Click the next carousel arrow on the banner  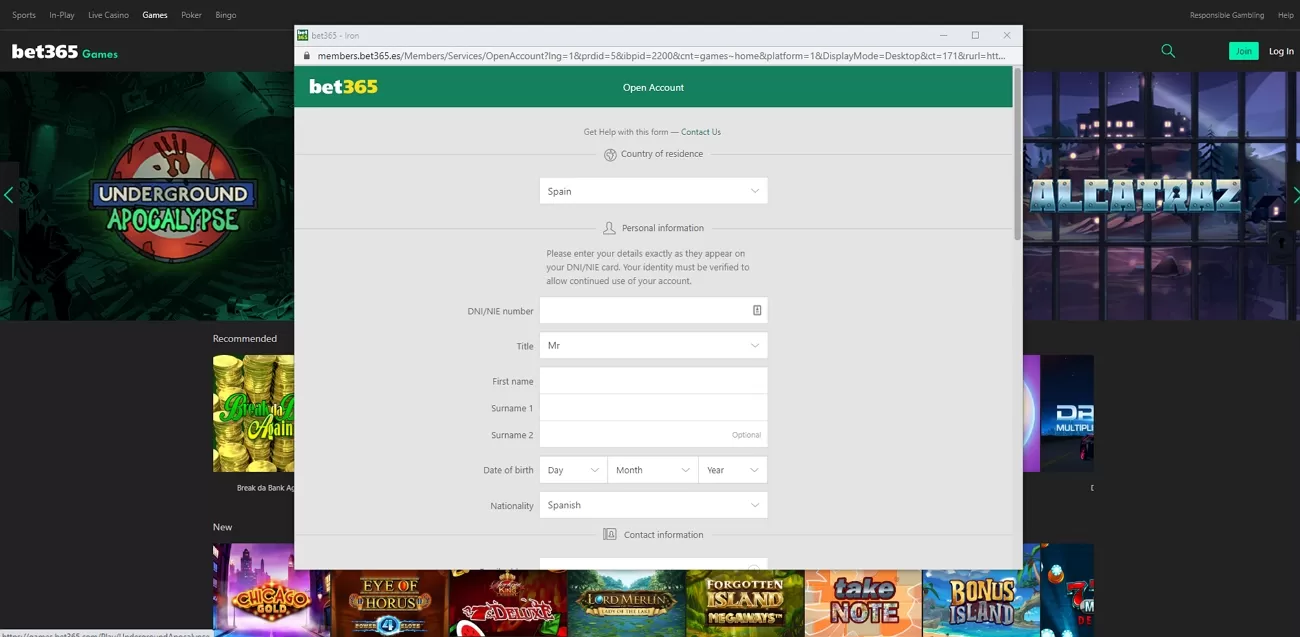[1295, 195]
